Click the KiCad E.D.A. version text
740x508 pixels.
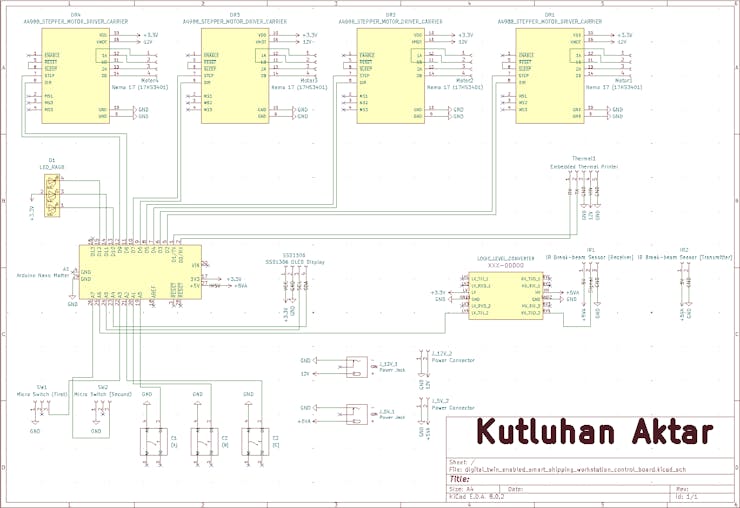[x=477, y=497]
